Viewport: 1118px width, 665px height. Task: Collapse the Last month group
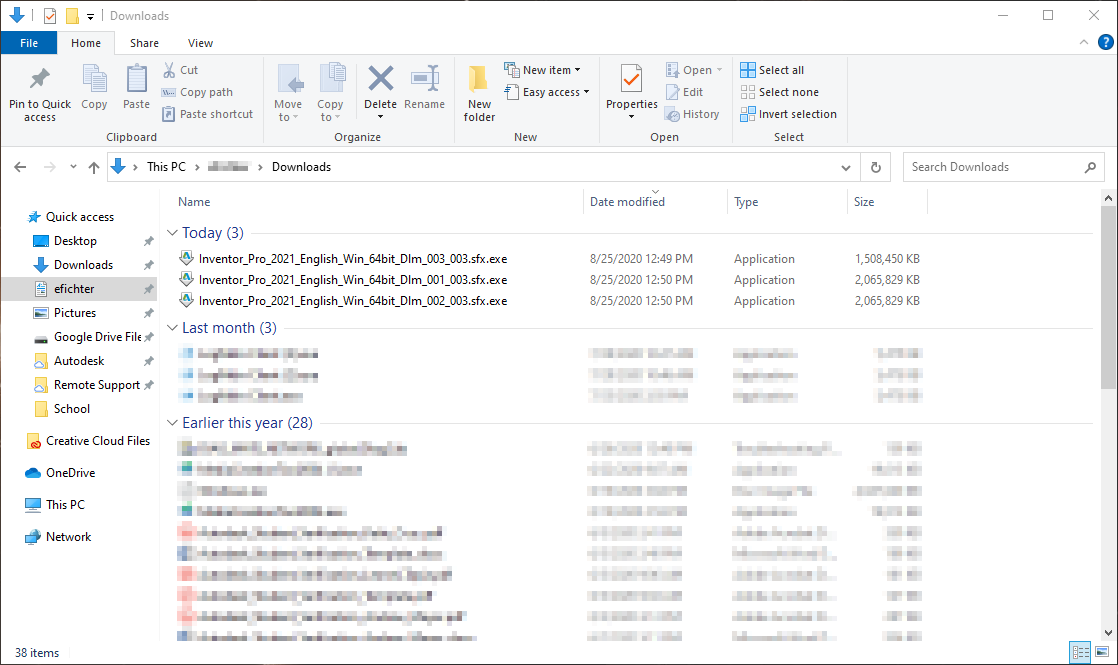click(172, 328)
